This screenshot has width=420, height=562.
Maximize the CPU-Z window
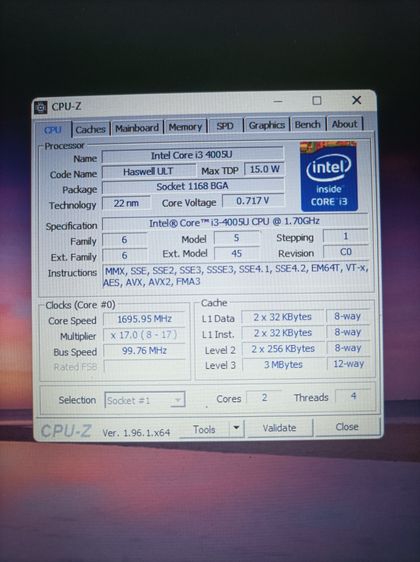[x=317, y=100]
